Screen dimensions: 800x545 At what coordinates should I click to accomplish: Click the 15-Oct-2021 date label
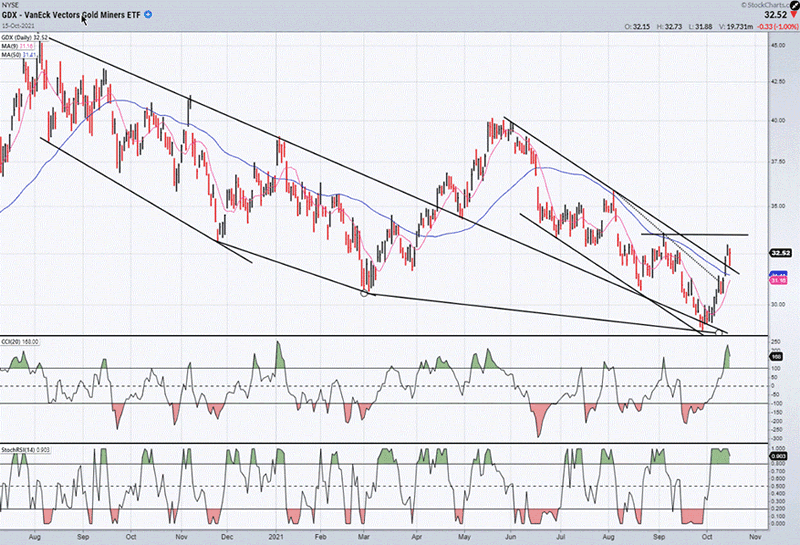[18, 26]
